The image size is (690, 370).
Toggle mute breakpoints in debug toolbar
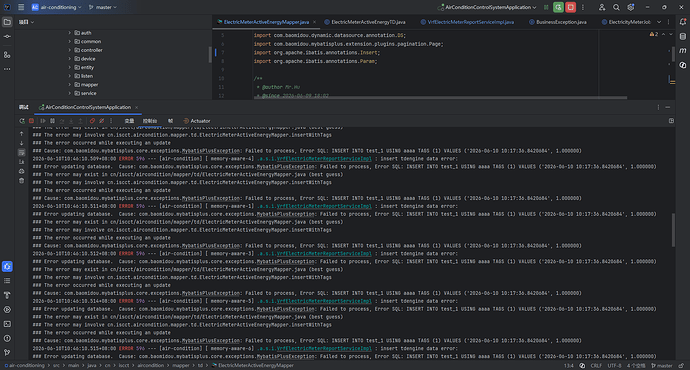102,121
